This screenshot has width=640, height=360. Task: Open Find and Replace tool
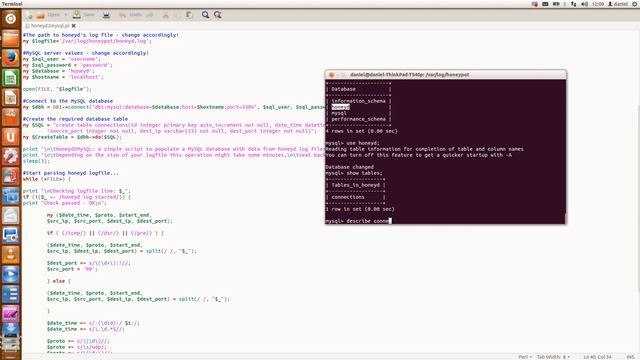pyautogui.click(x=218, y=15)
